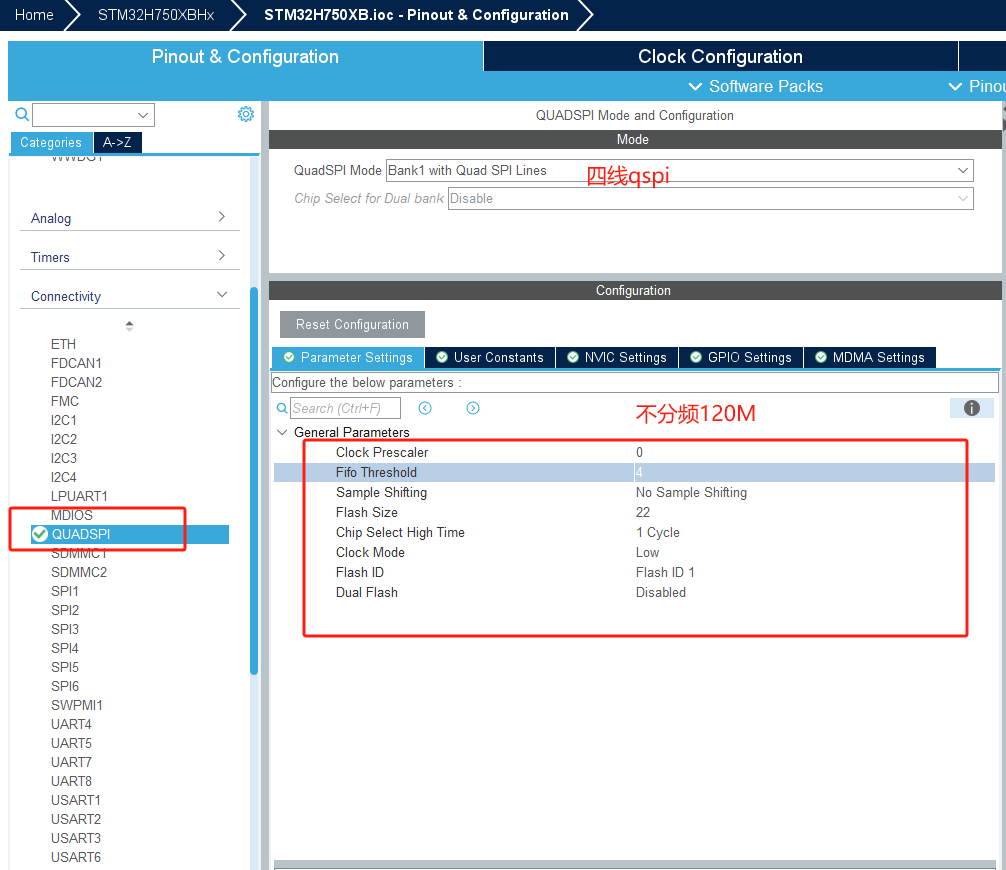Select SPI6 peripheral
The image size is (1006, 870).
pos(65,687)
